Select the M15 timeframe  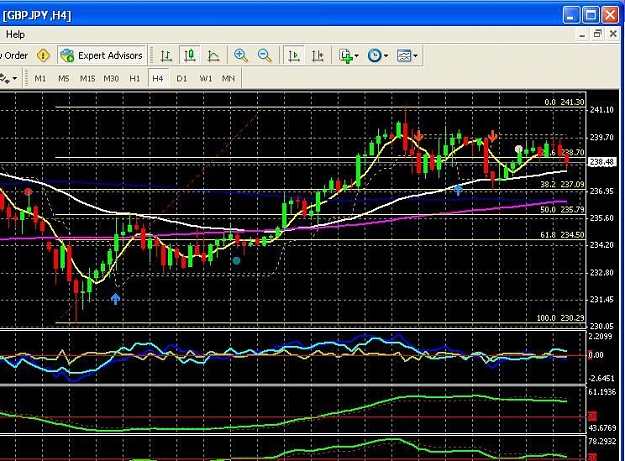point(87,78)
